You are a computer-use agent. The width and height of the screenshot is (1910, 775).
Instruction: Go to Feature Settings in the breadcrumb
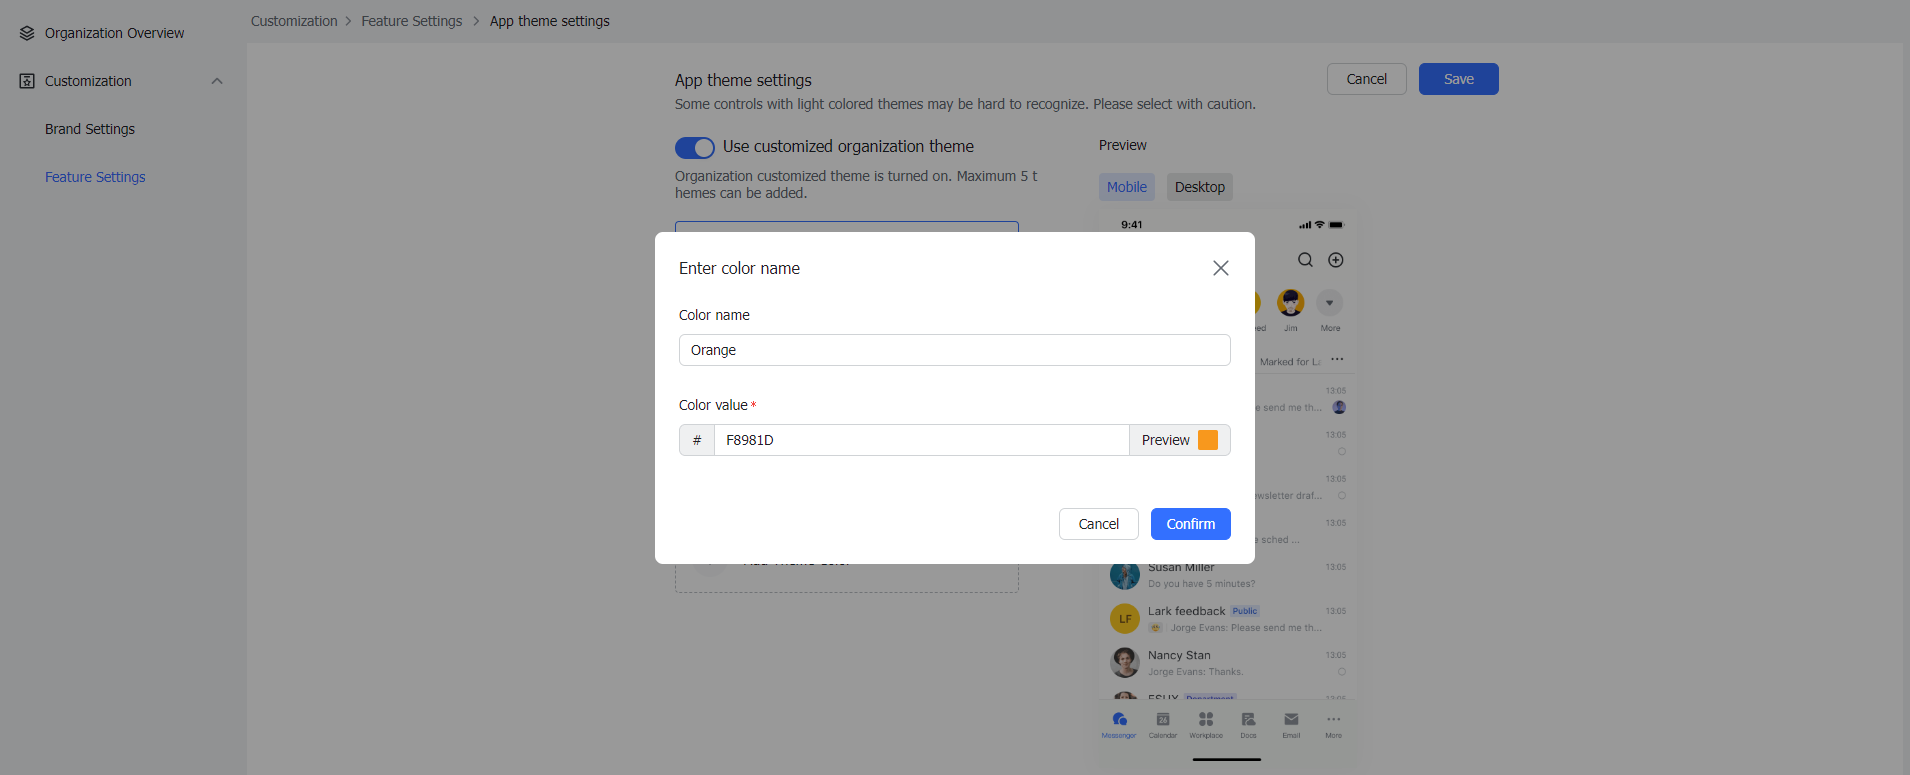pos(412,21)
